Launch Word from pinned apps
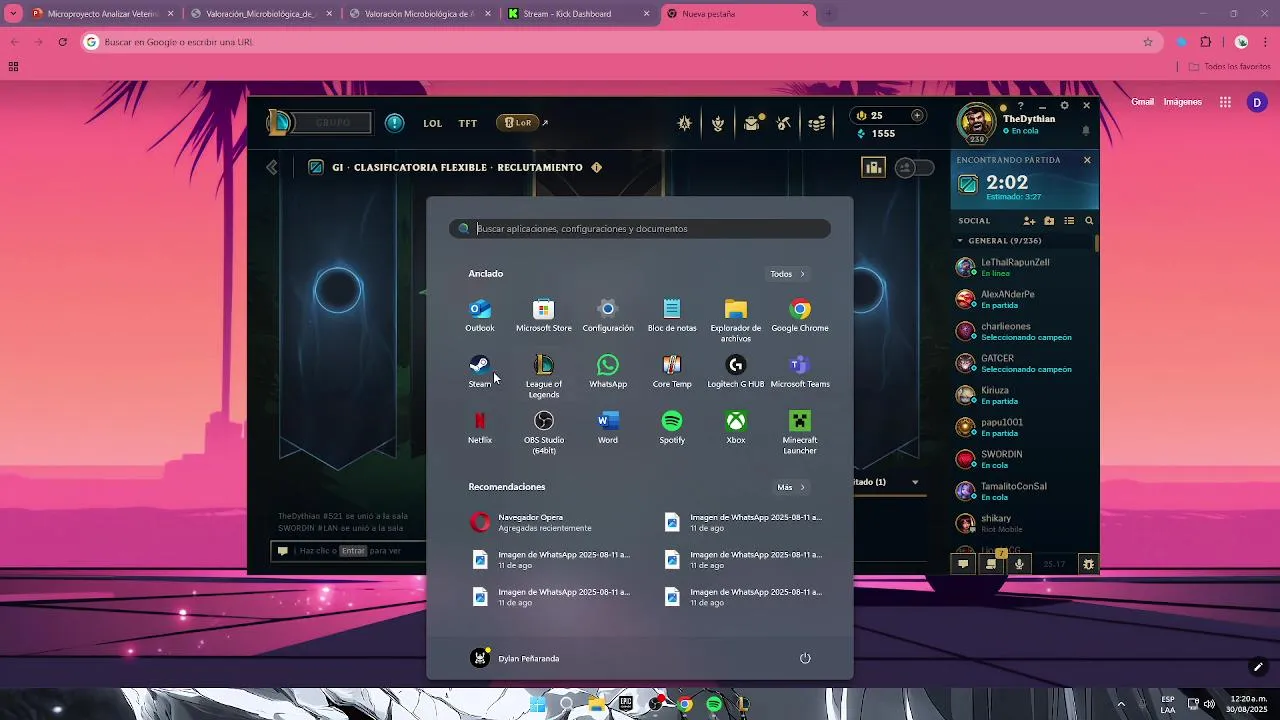Screen dimensions: 1280x720 point(608,428)
